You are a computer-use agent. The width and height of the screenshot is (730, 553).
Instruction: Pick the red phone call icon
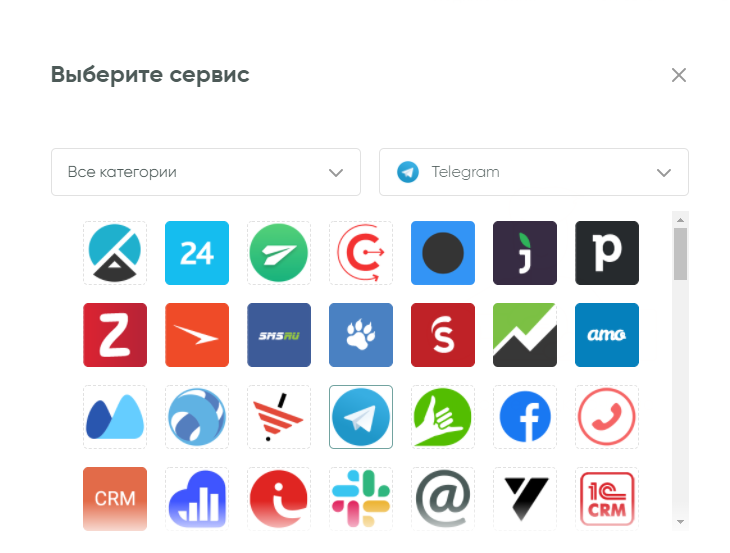point(607,417)
